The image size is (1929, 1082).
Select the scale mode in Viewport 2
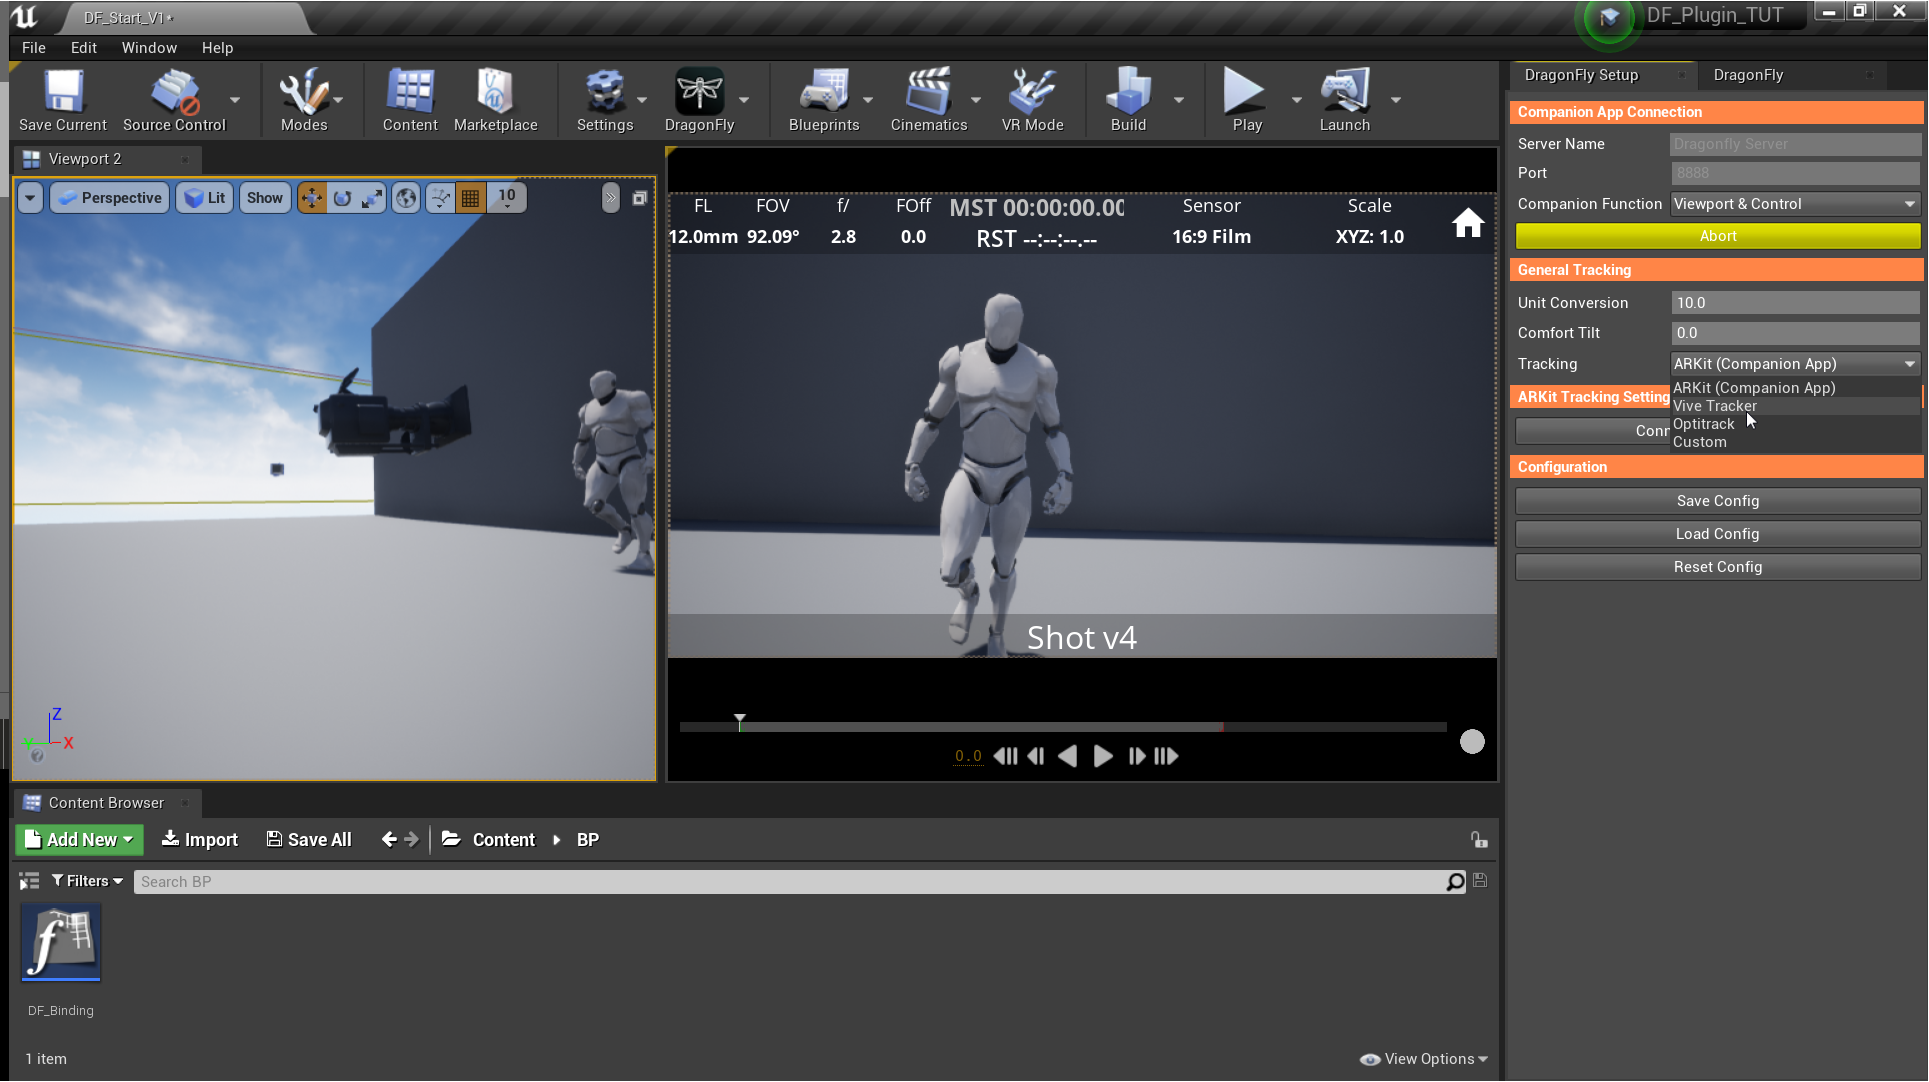(372, 198)
